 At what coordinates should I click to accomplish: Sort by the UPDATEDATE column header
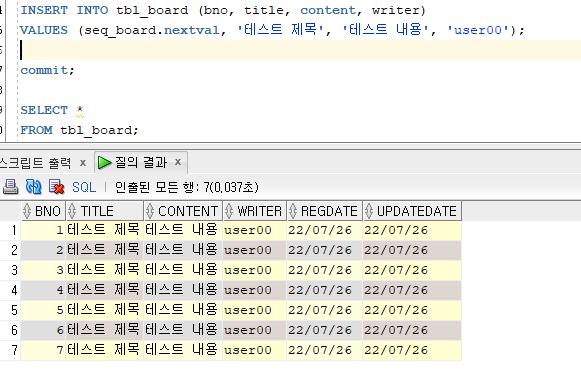click(x=412, y=211)
